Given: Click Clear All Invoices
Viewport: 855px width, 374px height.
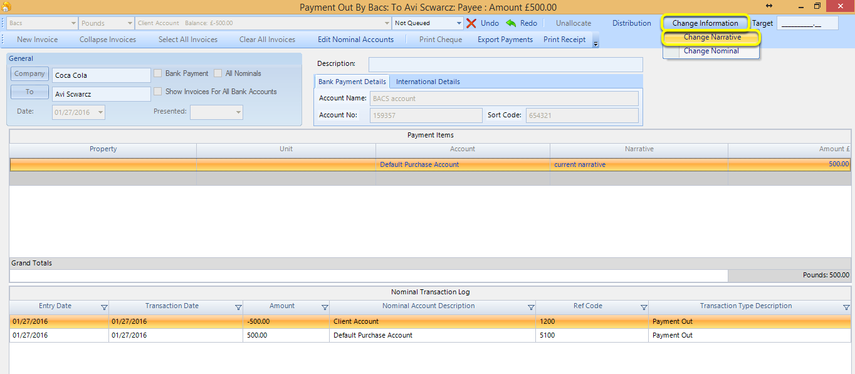Looking at the screenshot, I should [267, 40].
